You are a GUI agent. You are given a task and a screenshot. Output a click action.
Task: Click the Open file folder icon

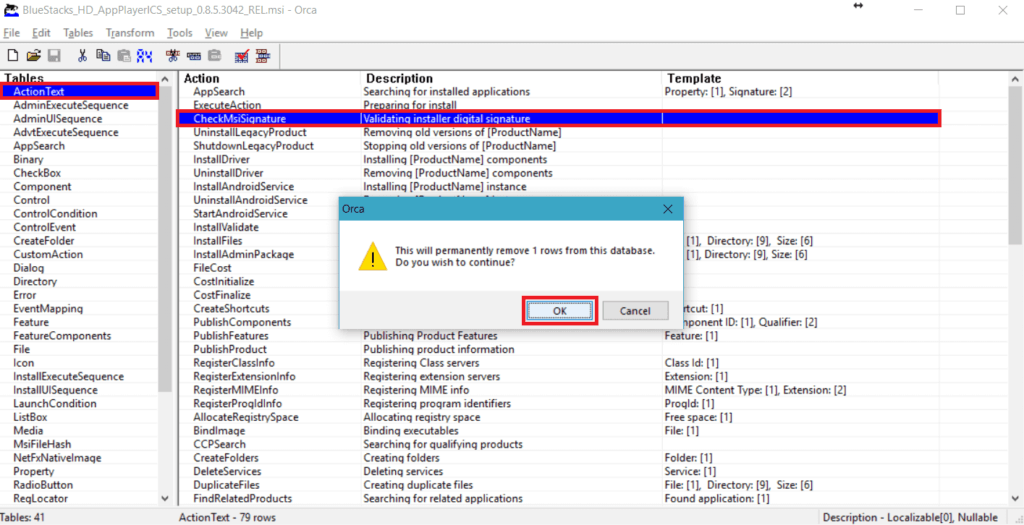pos(33,56)
